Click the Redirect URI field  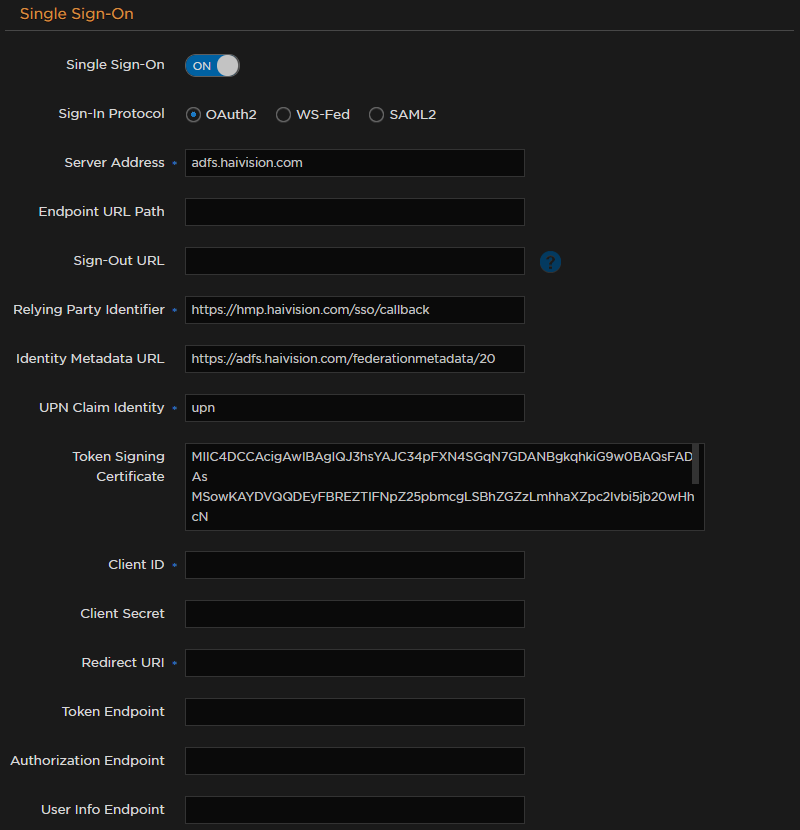pyautogui.click(x=354, y=662)
